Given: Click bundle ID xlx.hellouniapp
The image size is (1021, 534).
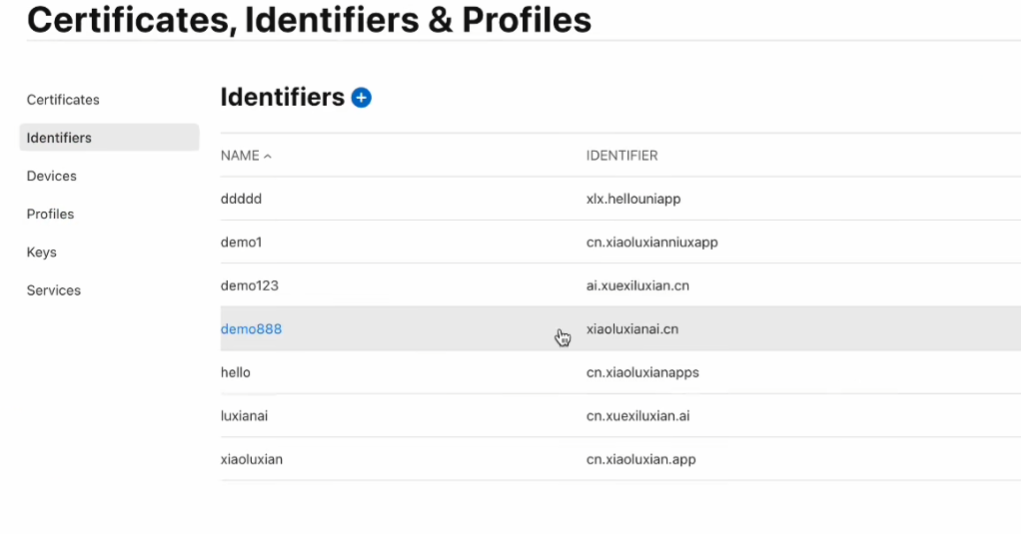Looking at the screenshot, I should click(633, 199).
